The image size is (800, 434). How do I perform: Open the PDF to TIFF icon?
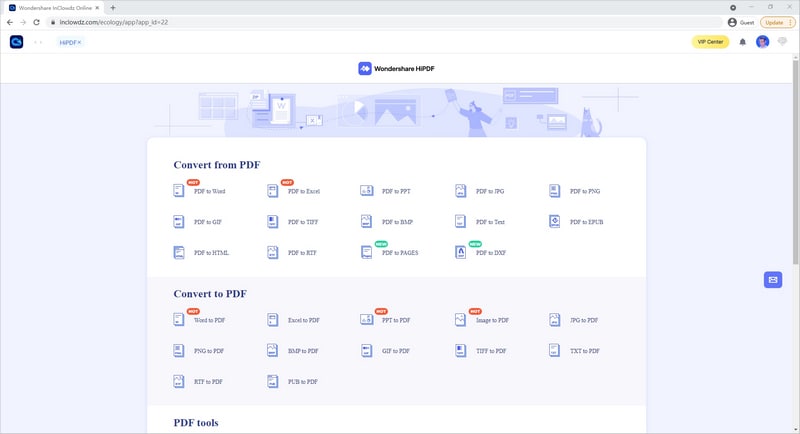[x=272, y=221]
